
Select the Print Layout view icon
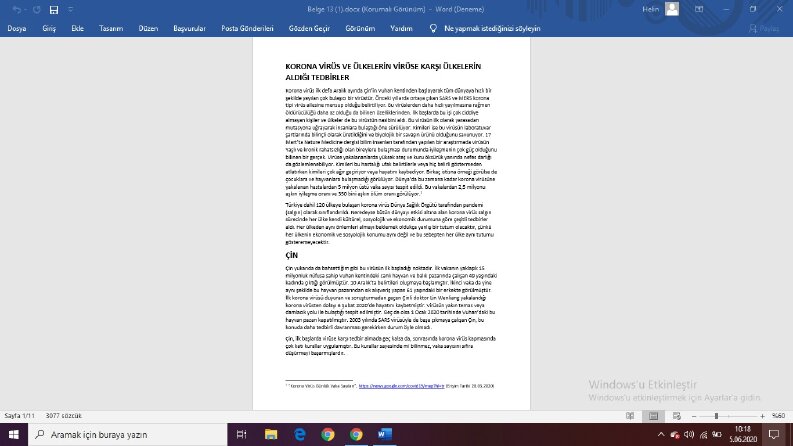point(653,416)
